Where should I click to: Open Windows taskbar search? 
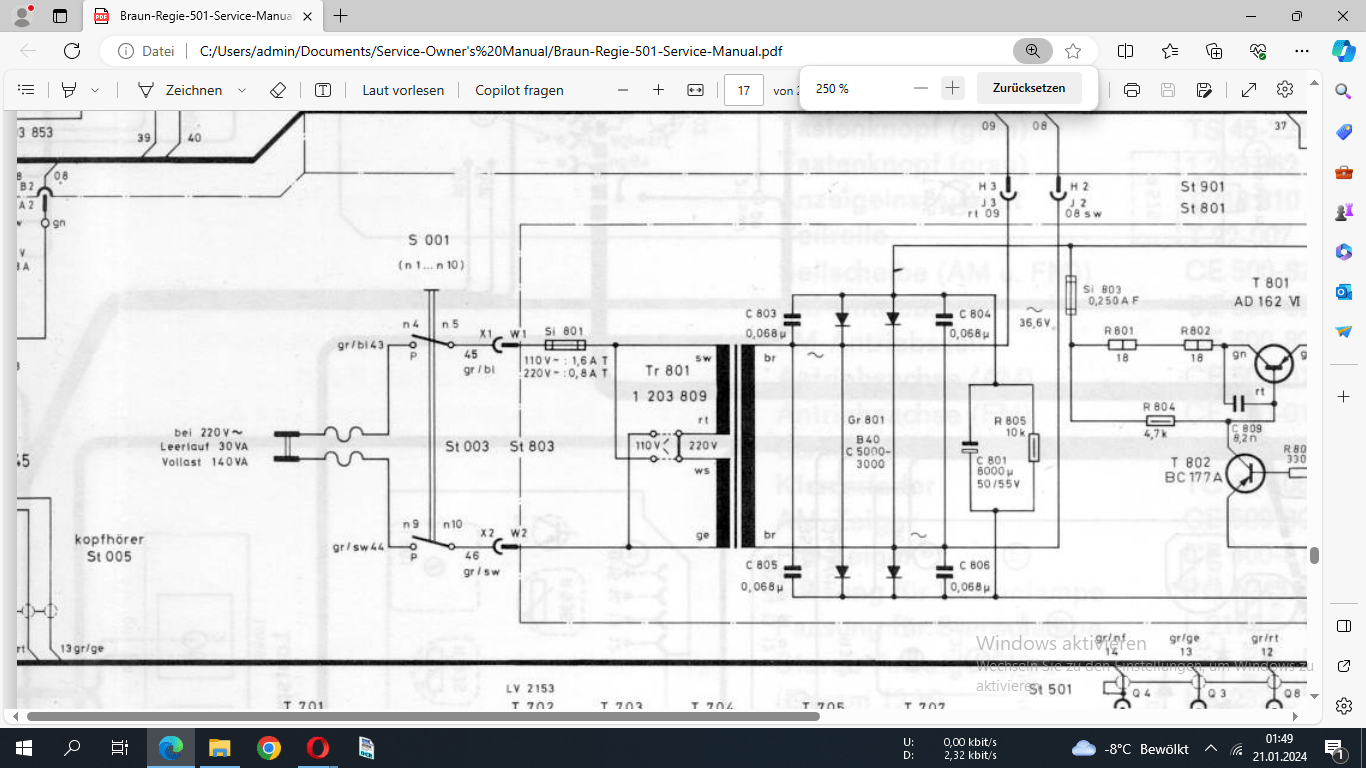click(72, 748)
